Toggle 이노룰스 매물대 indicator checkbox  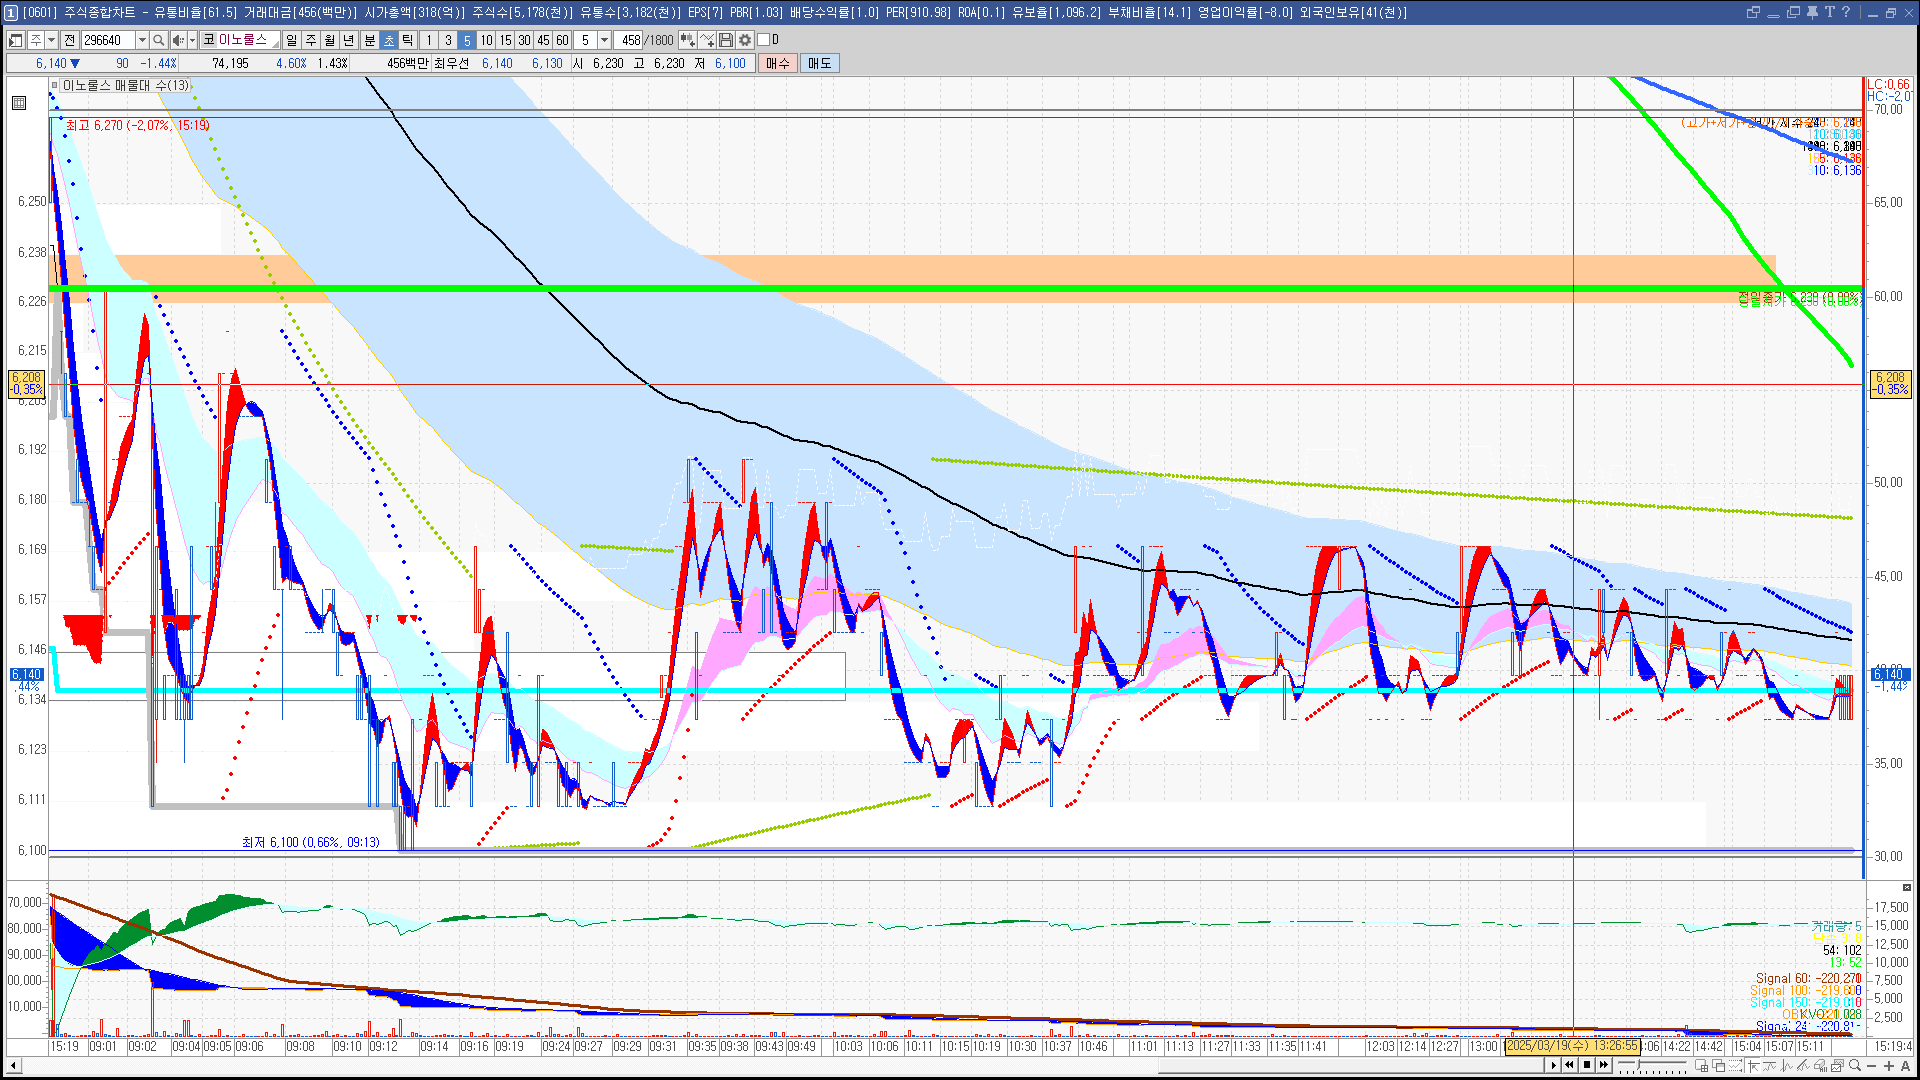[55, 86]
